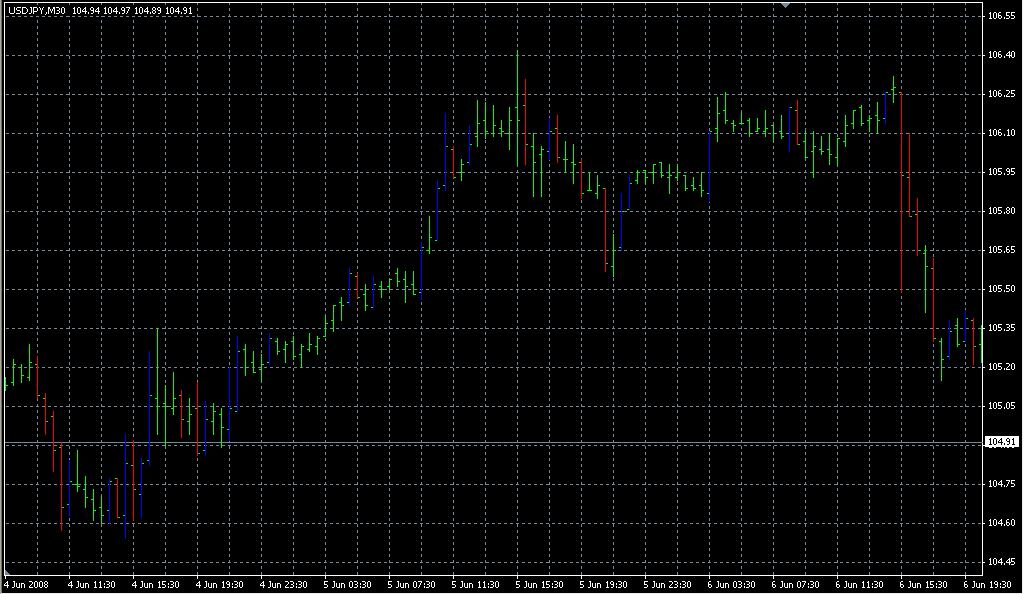Click the 4 Jun 2008 time axis label
Image resolution: width=1024 pixels, height=594 pixels.
point(30,585)
